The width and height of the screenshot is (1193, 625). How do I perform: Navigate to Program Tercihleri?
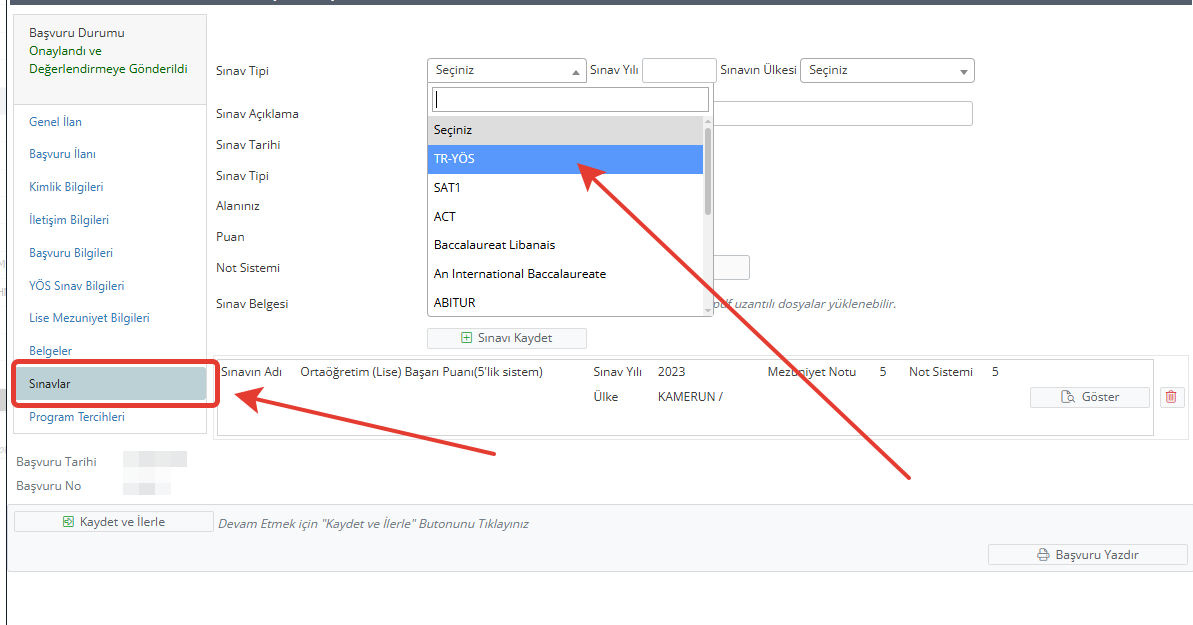tap(77, 417)
